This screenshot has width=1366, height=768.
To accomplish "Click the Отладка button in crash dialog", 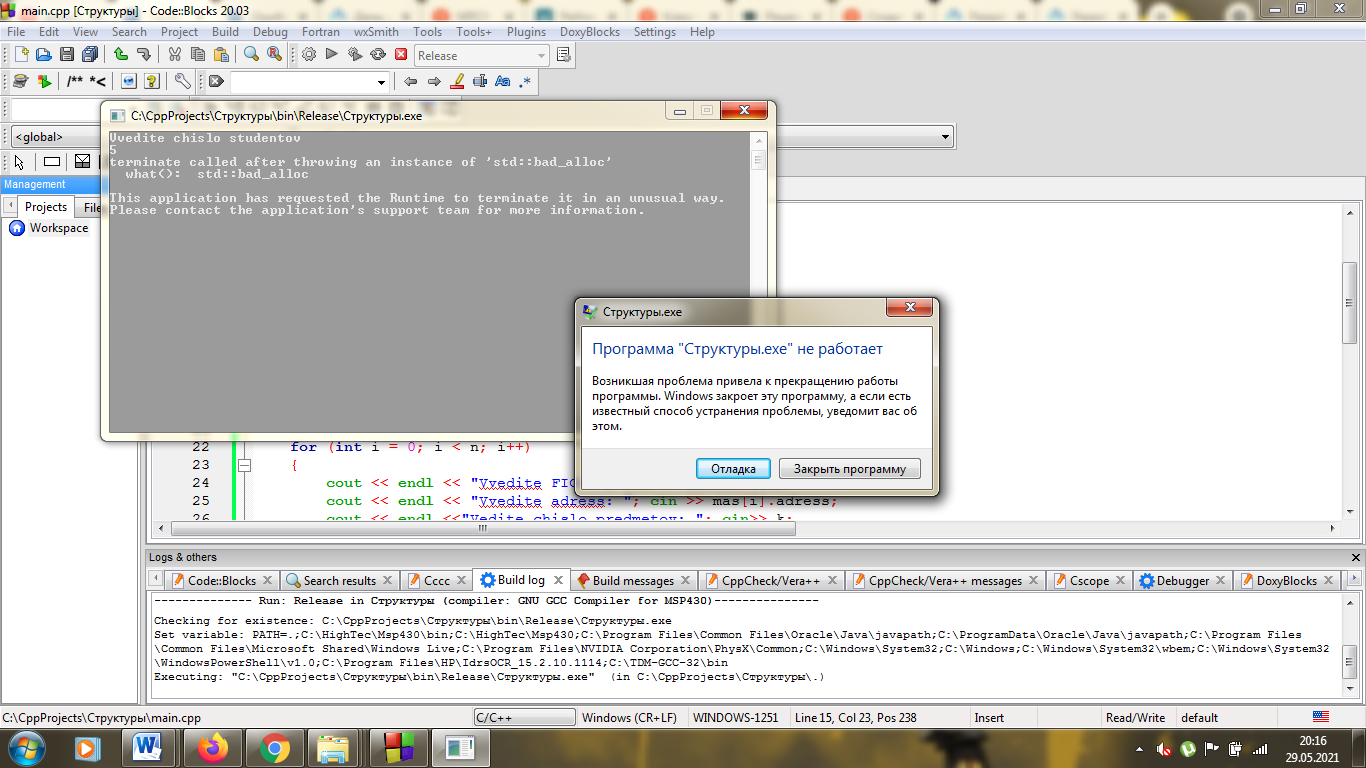I will click(x=733, y=469).
